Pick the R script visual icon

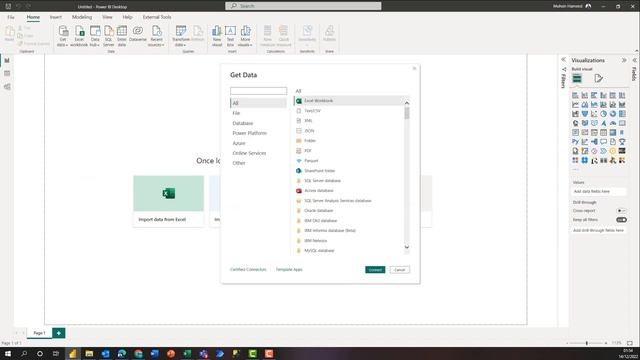point(622,133)
